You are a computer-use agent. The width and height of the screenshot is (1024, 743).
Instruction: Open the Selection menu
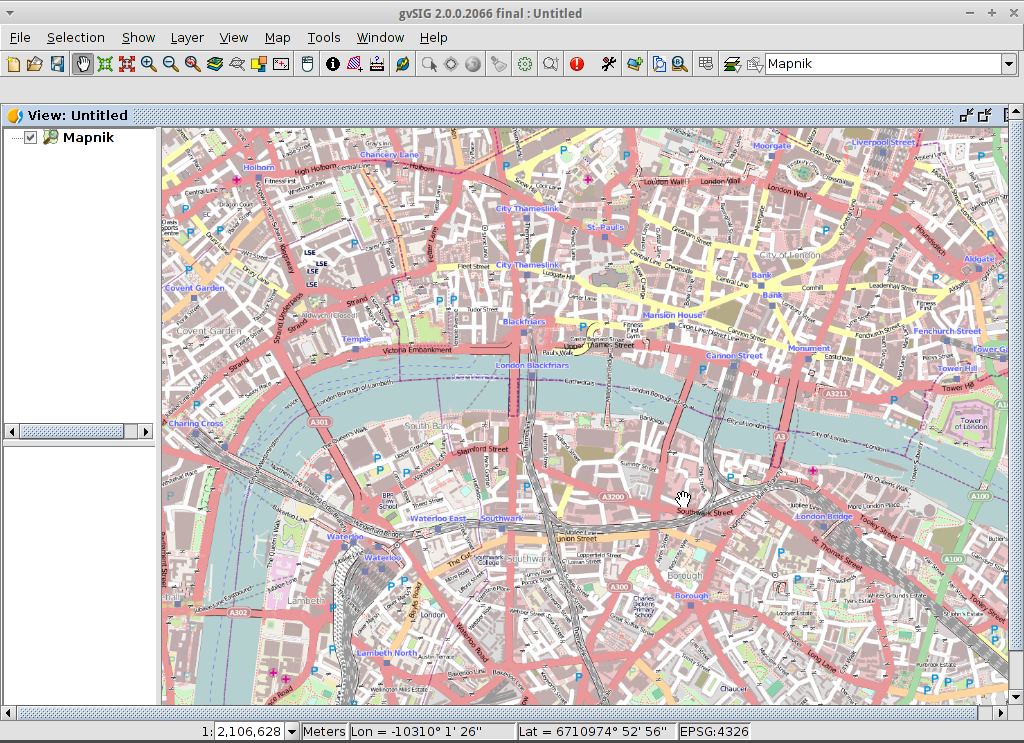coord(76,38)
